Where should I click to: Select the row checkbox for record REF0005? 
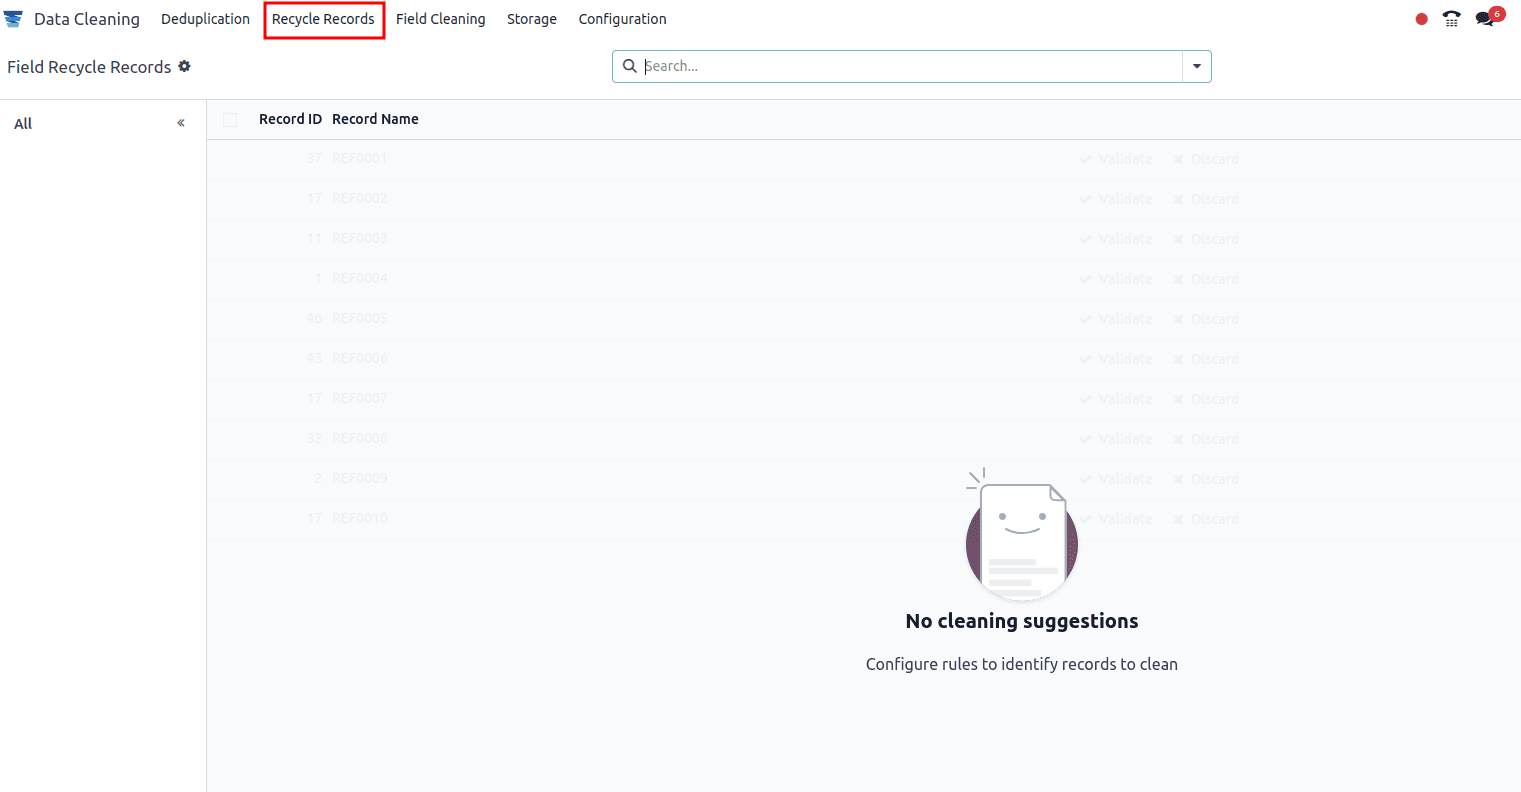(x=229, y=318)
